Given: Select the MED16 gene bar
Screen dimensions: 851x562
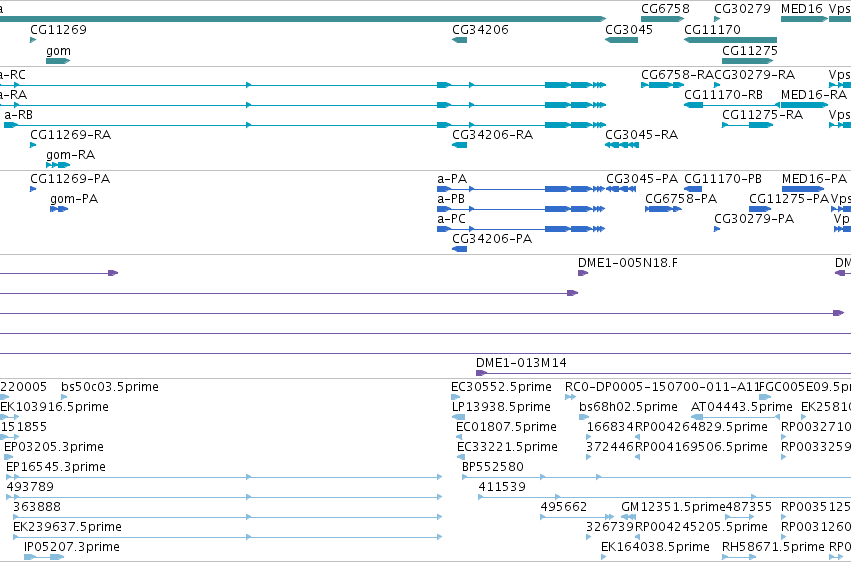Looking at the screenshot, I should (x=804, y=19).
